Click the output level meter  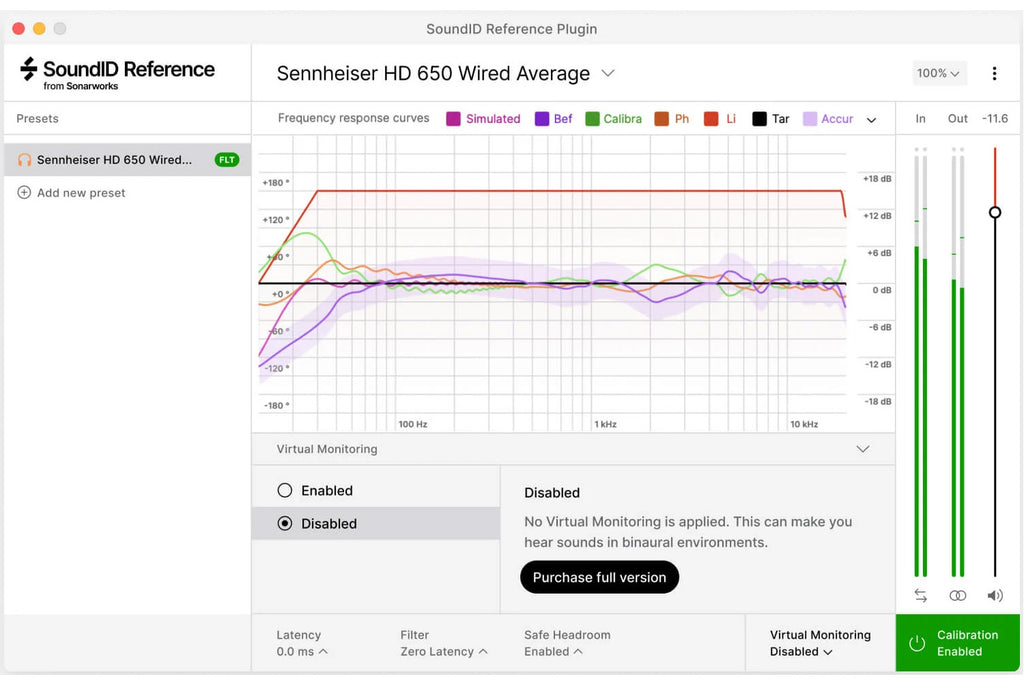[958, 362]
